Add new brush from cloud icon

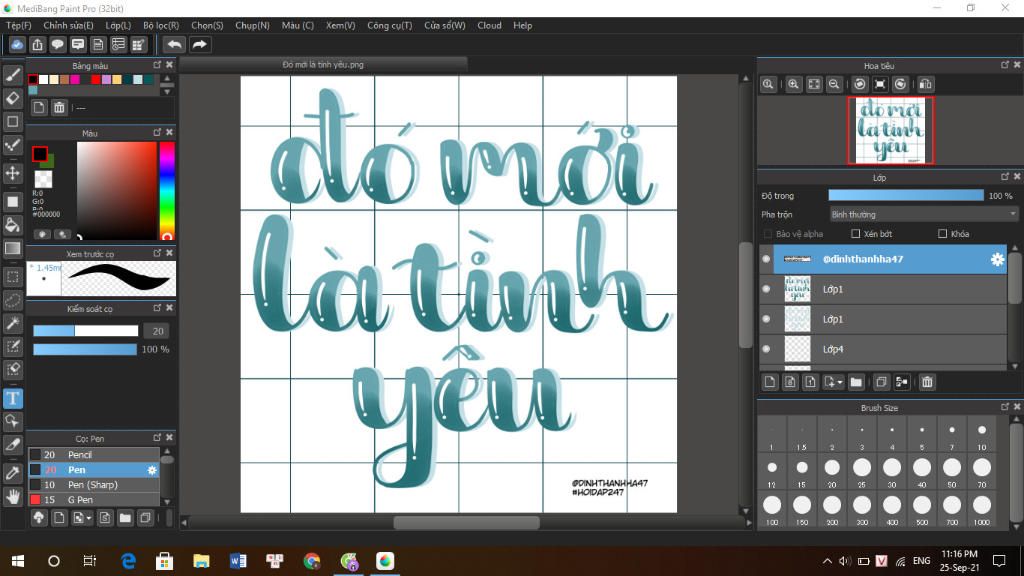pyautogui.click(x=39, y=518)
